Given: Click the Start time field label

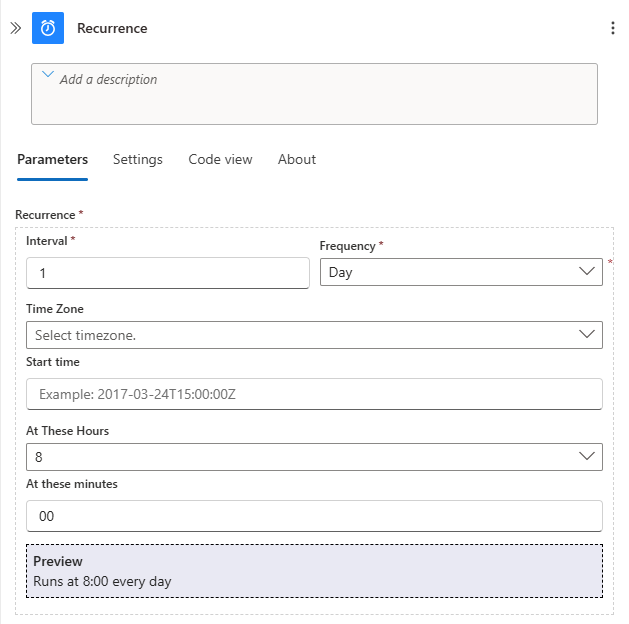Looking at the screenshot, I should (53, 362).
